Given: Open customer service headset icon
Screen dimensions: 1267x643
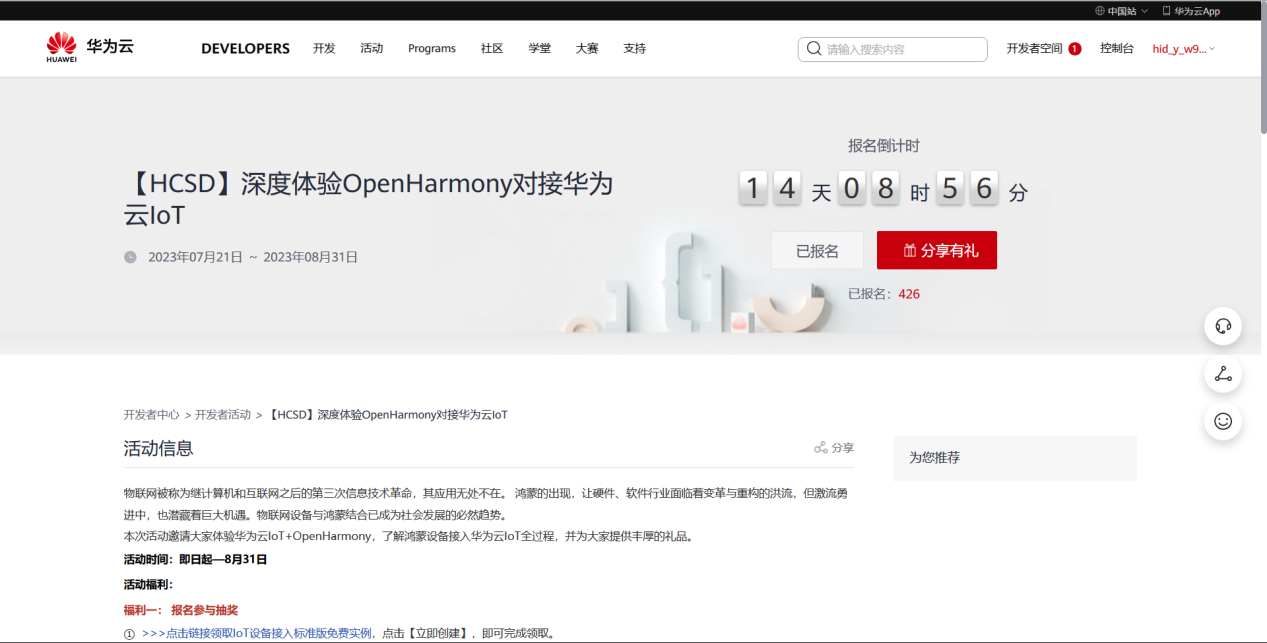Looking at the screenshot, I should [1222, 326].
